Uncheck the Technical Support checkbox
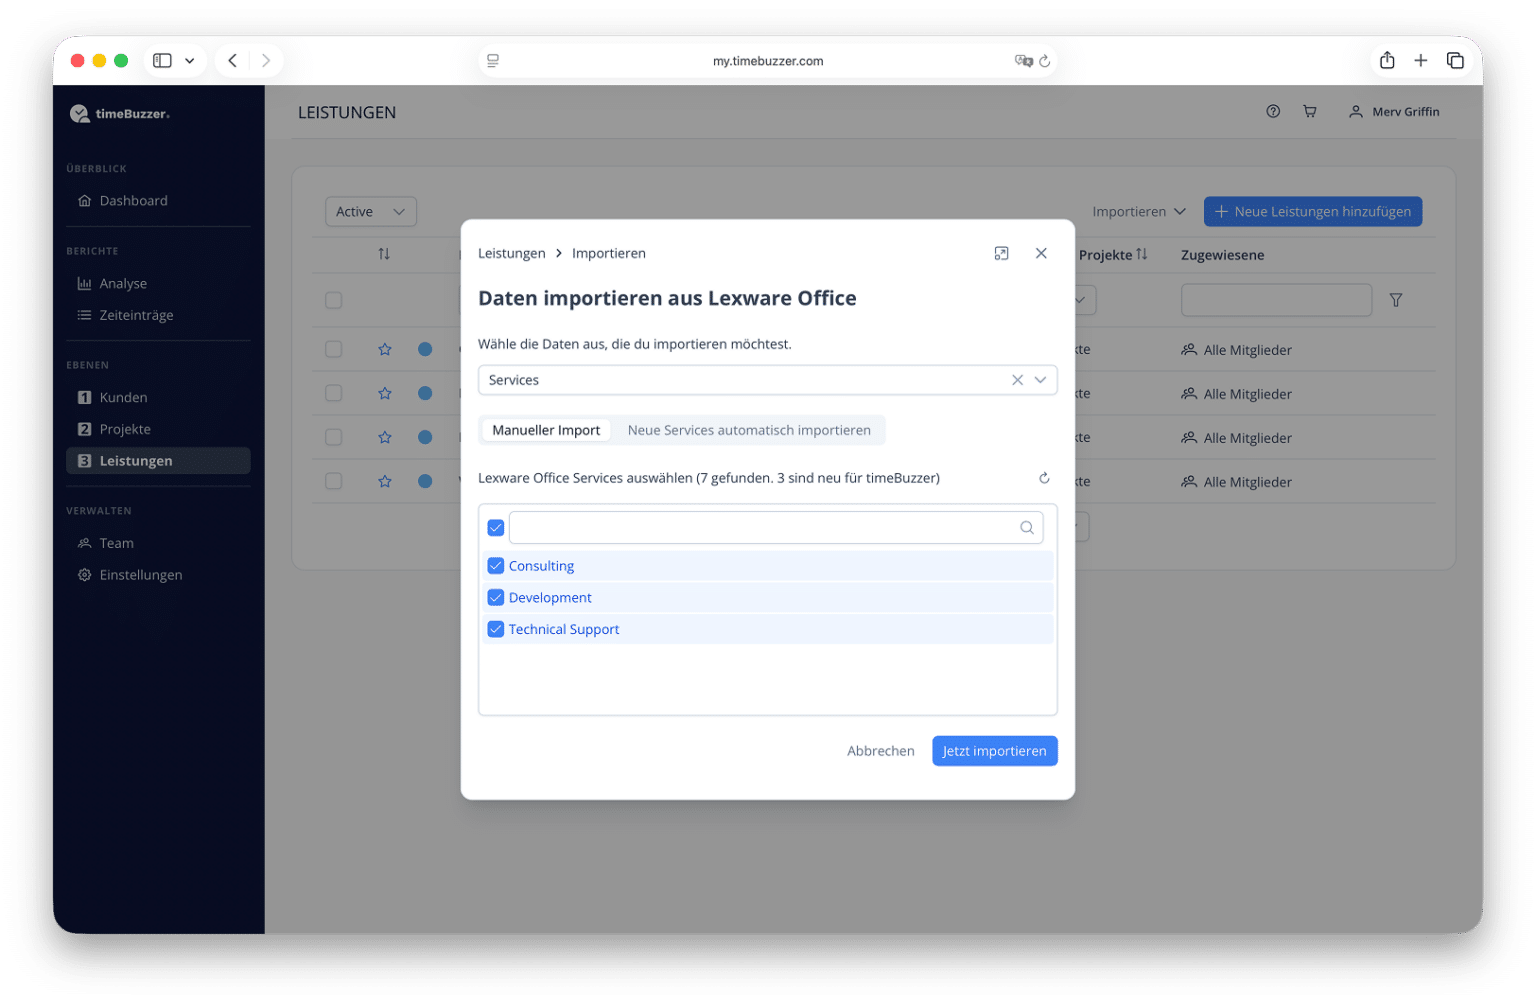The height and width of the screenshot is (1004, 1536). 496,630
